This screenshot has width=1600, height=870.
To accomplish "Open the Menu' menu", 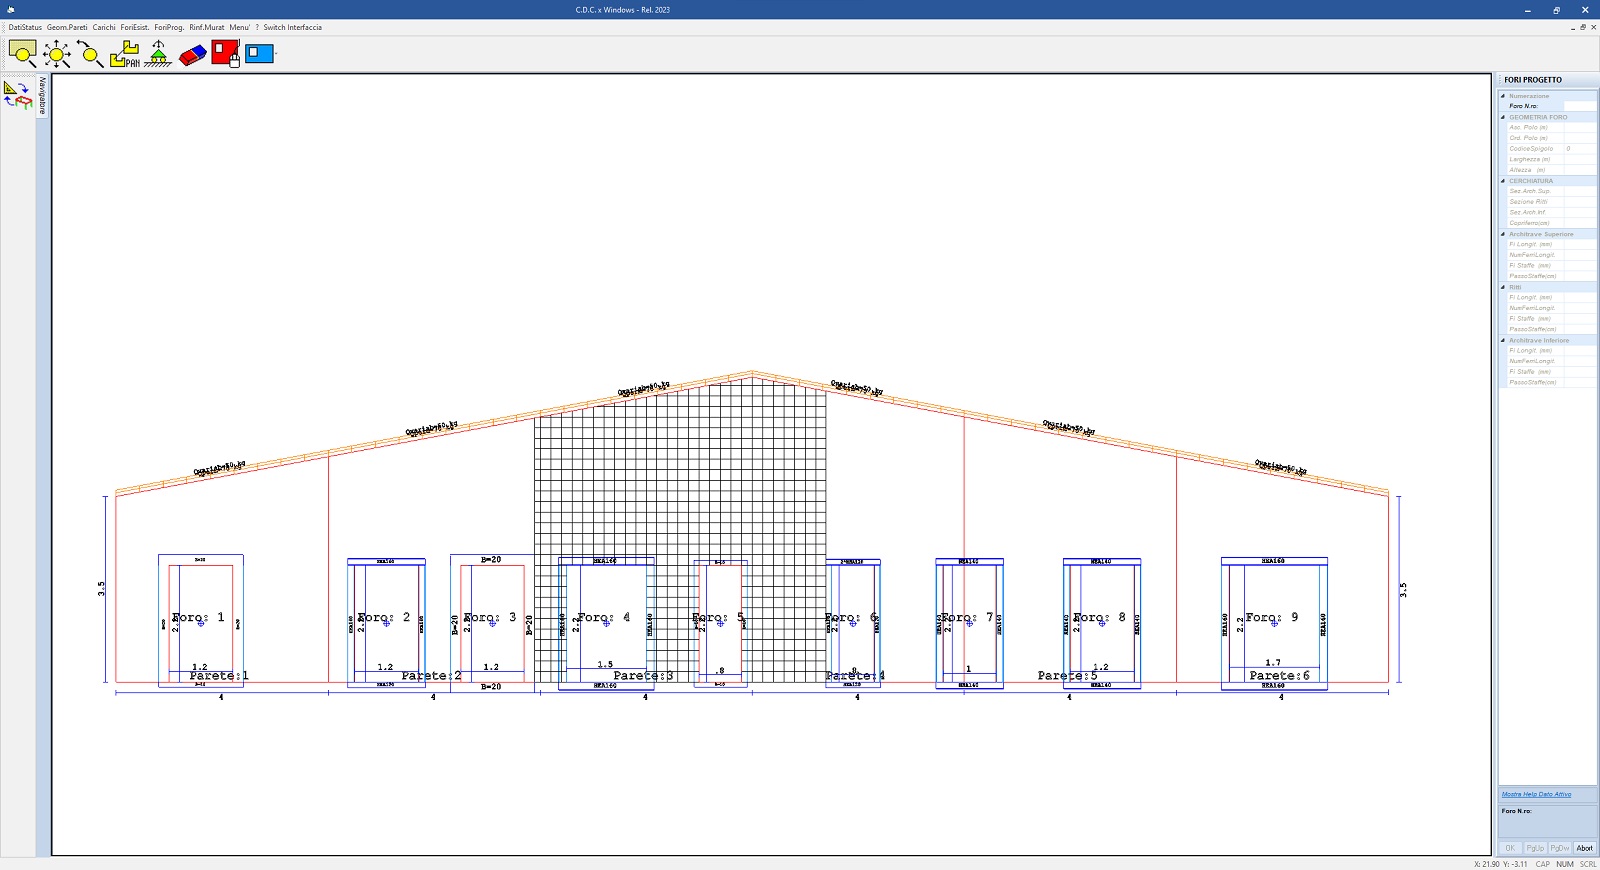I will [x=239, y=28].
